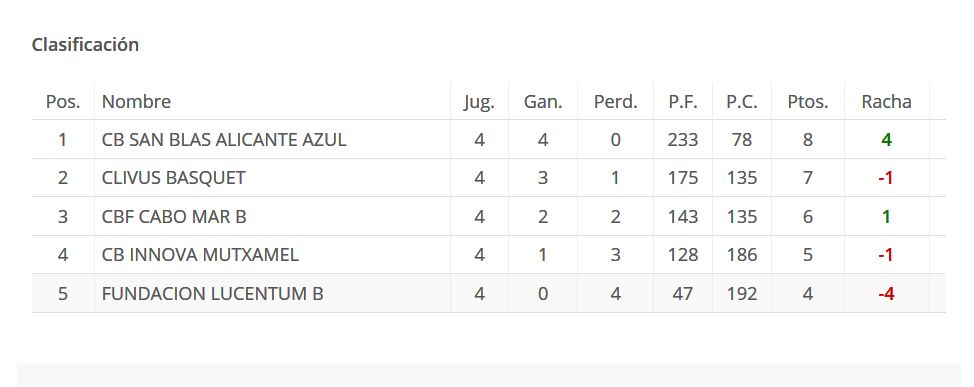This screenshot has width=974, height=387.
Task: Click the P.F. column header
Action: [x=683, y=101]
